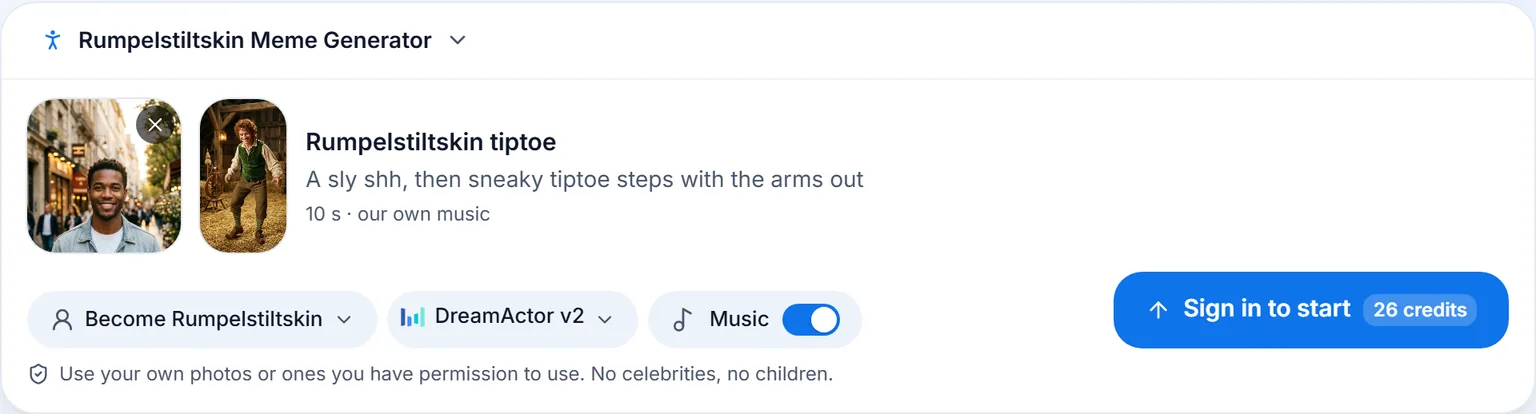Expand the Rumpelstiltskin Meme Generator chevron
The width and height of the screenshot is (1536, 414).
457,40
